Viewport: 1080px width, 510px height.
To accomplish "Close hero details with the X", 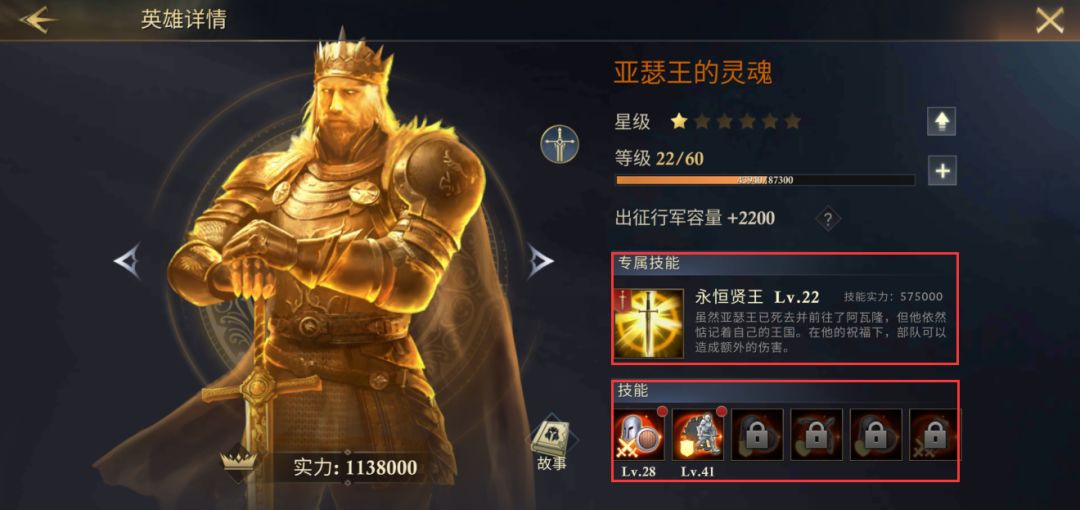I will 1050,20.
